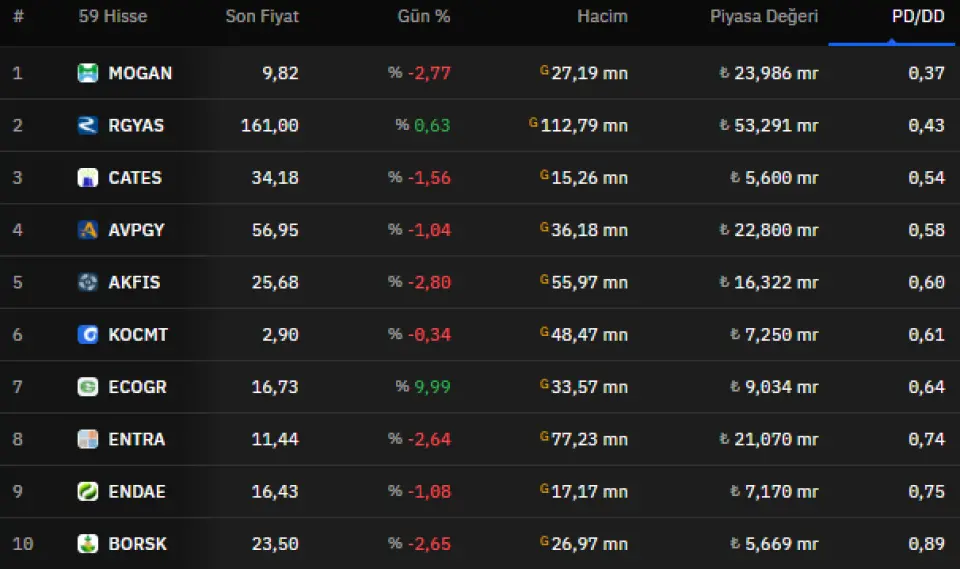Image resolution: width=960 pixels, height=569 pixels.
Task: Click the KOCMT company logo icon
Action: [x=88, y=335]
